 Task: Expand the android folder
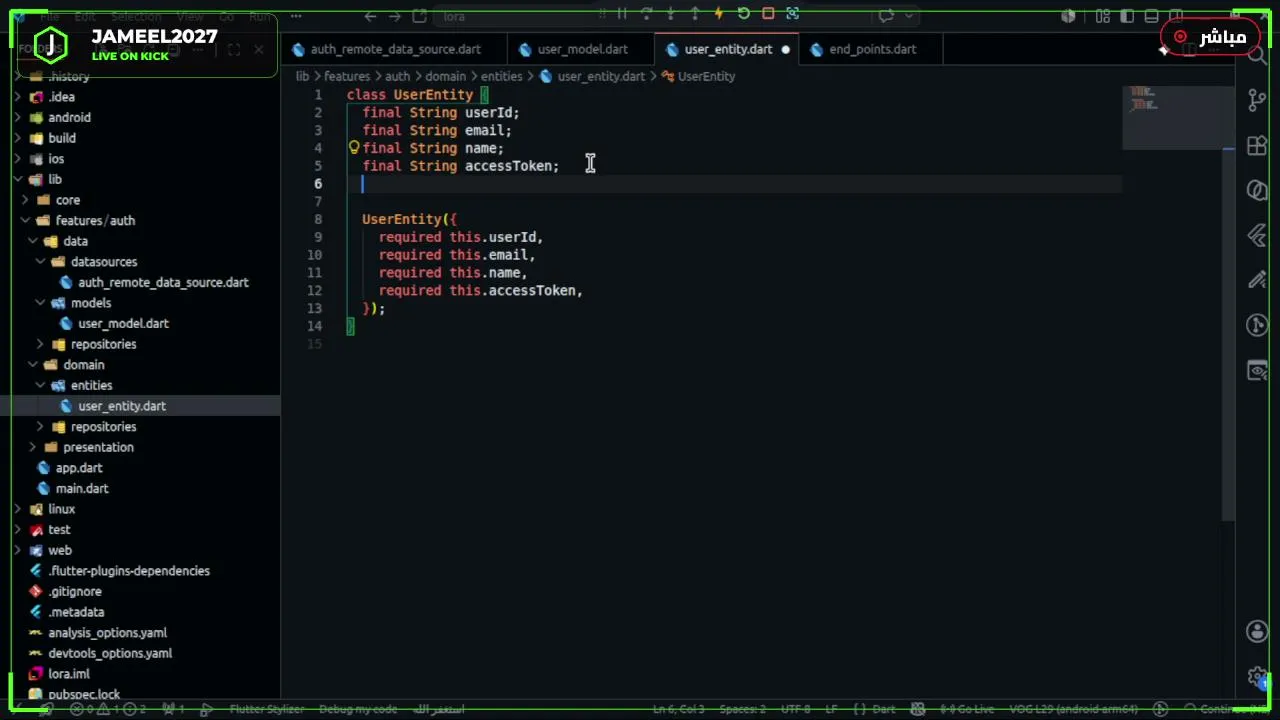pyautogui.click(x=18, y=117)
